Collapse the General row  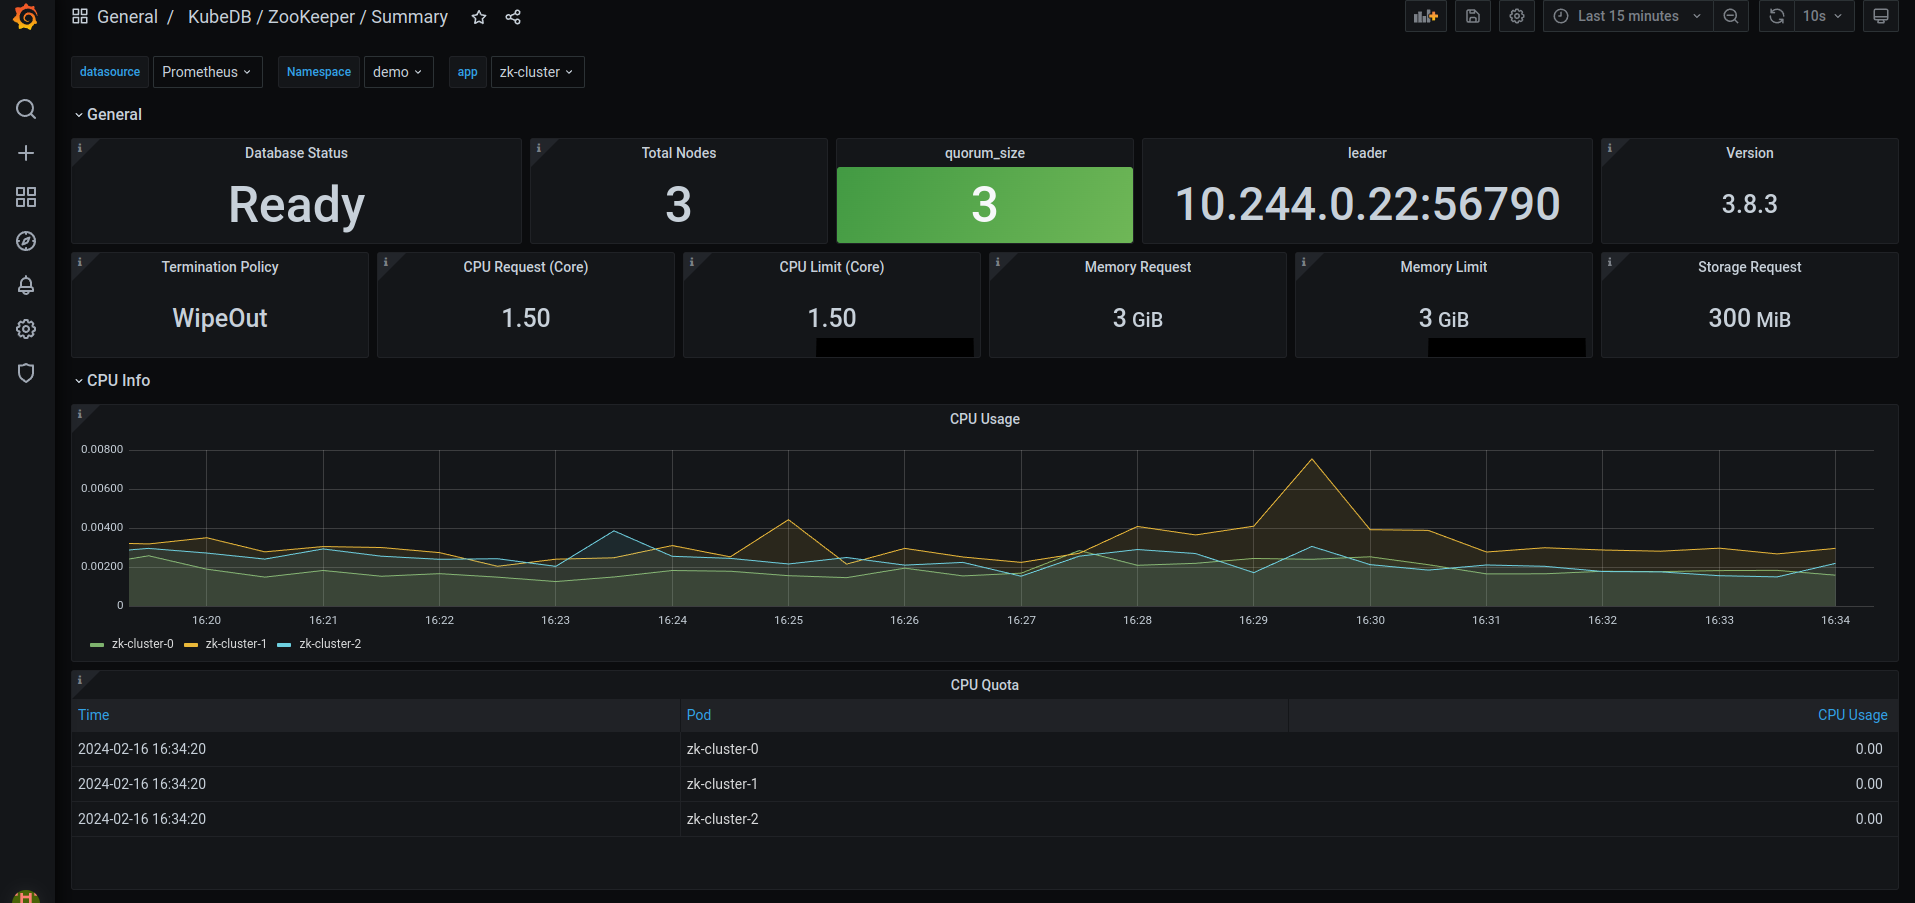click(x=114, y=114)
